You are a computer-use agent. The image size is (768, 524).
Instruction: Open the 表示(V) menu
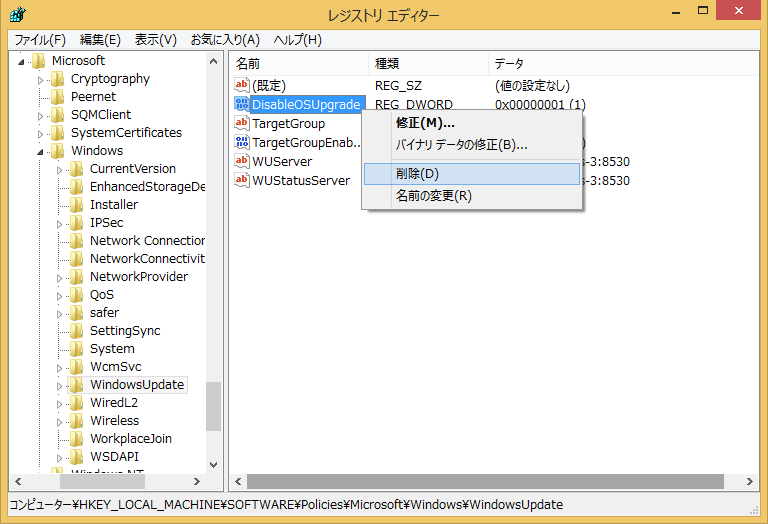coord(156,40)
